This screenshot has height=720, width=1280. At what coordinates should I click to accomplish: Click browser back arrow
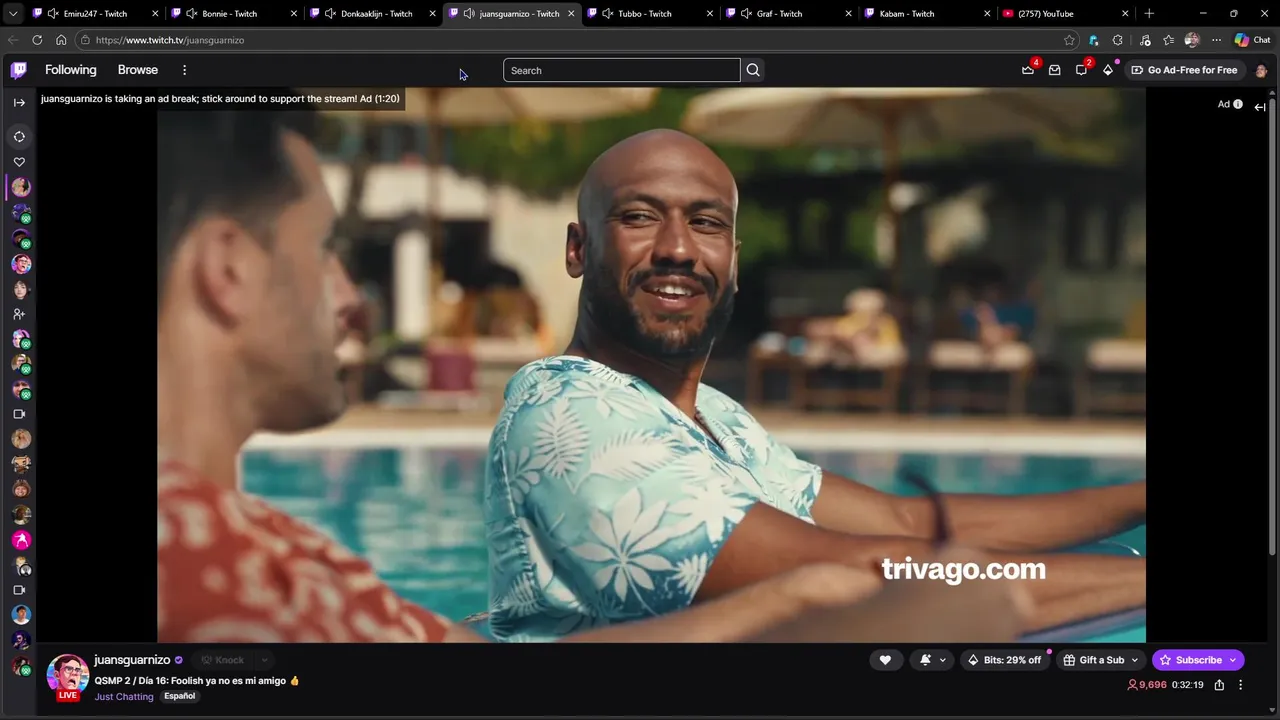point(13,40)
